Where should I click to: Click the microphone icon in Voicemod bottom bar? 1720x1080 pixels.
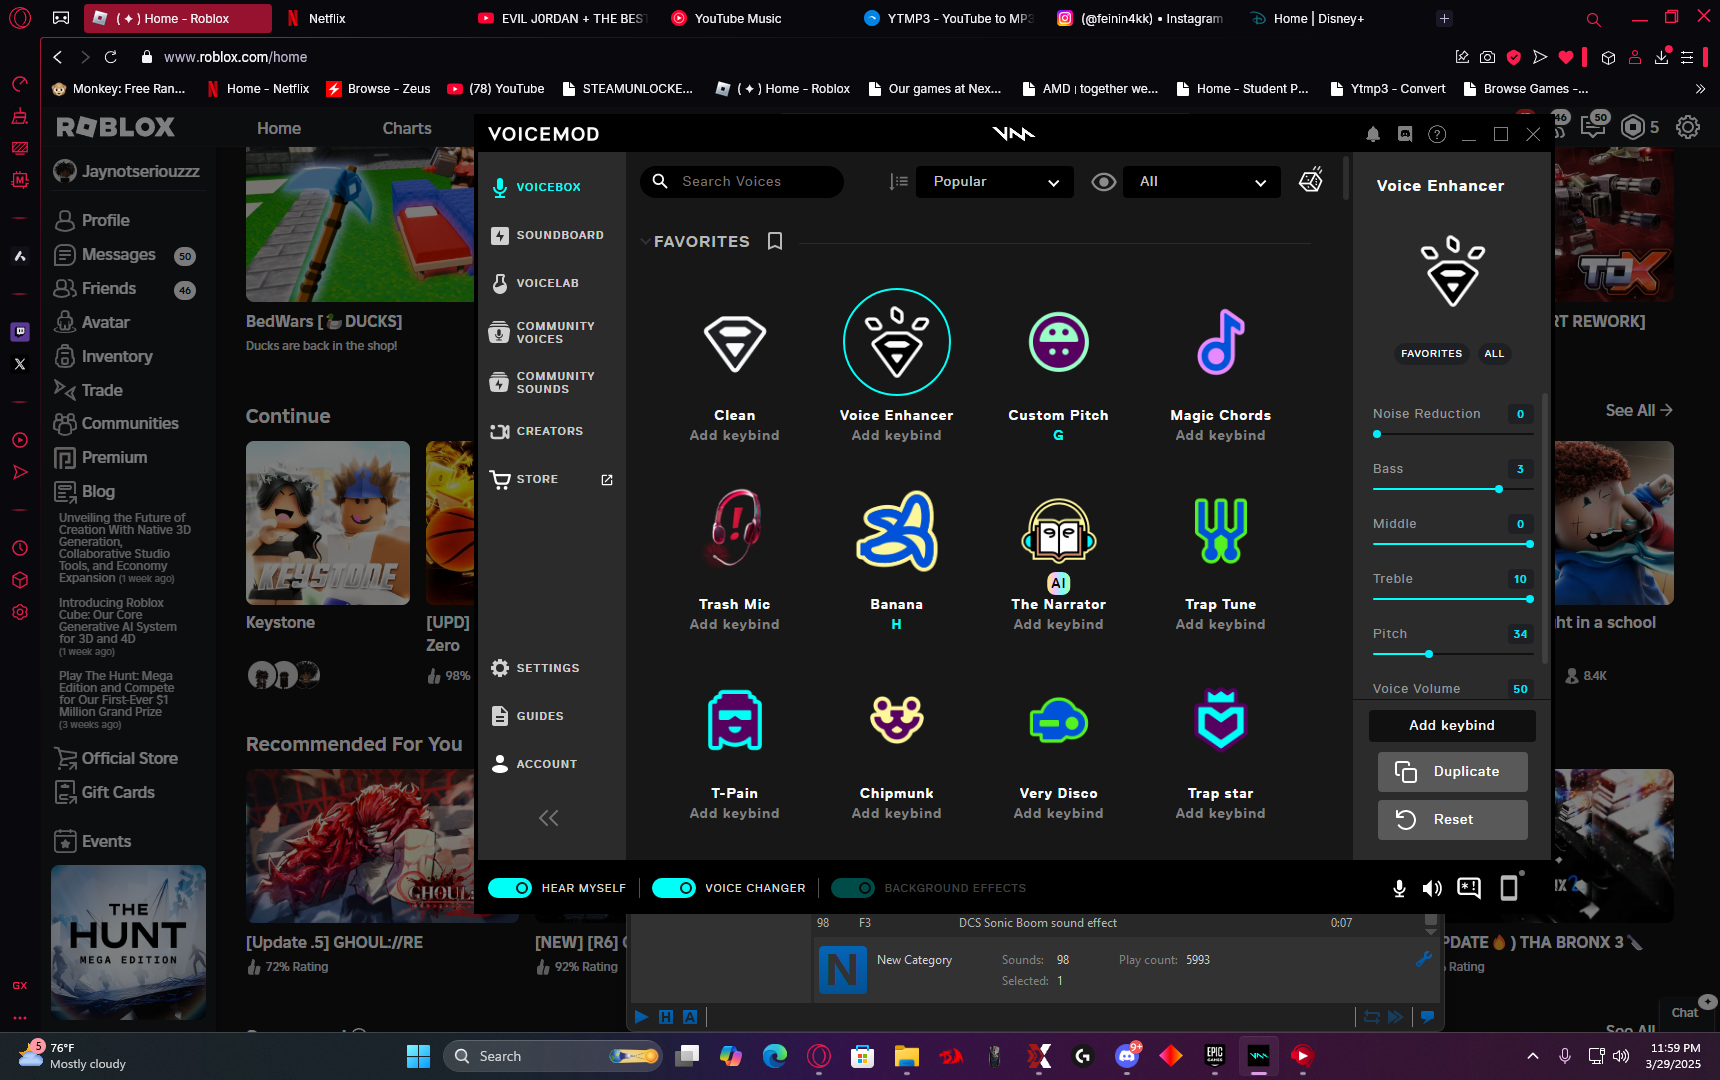[x=1399, y=888]
